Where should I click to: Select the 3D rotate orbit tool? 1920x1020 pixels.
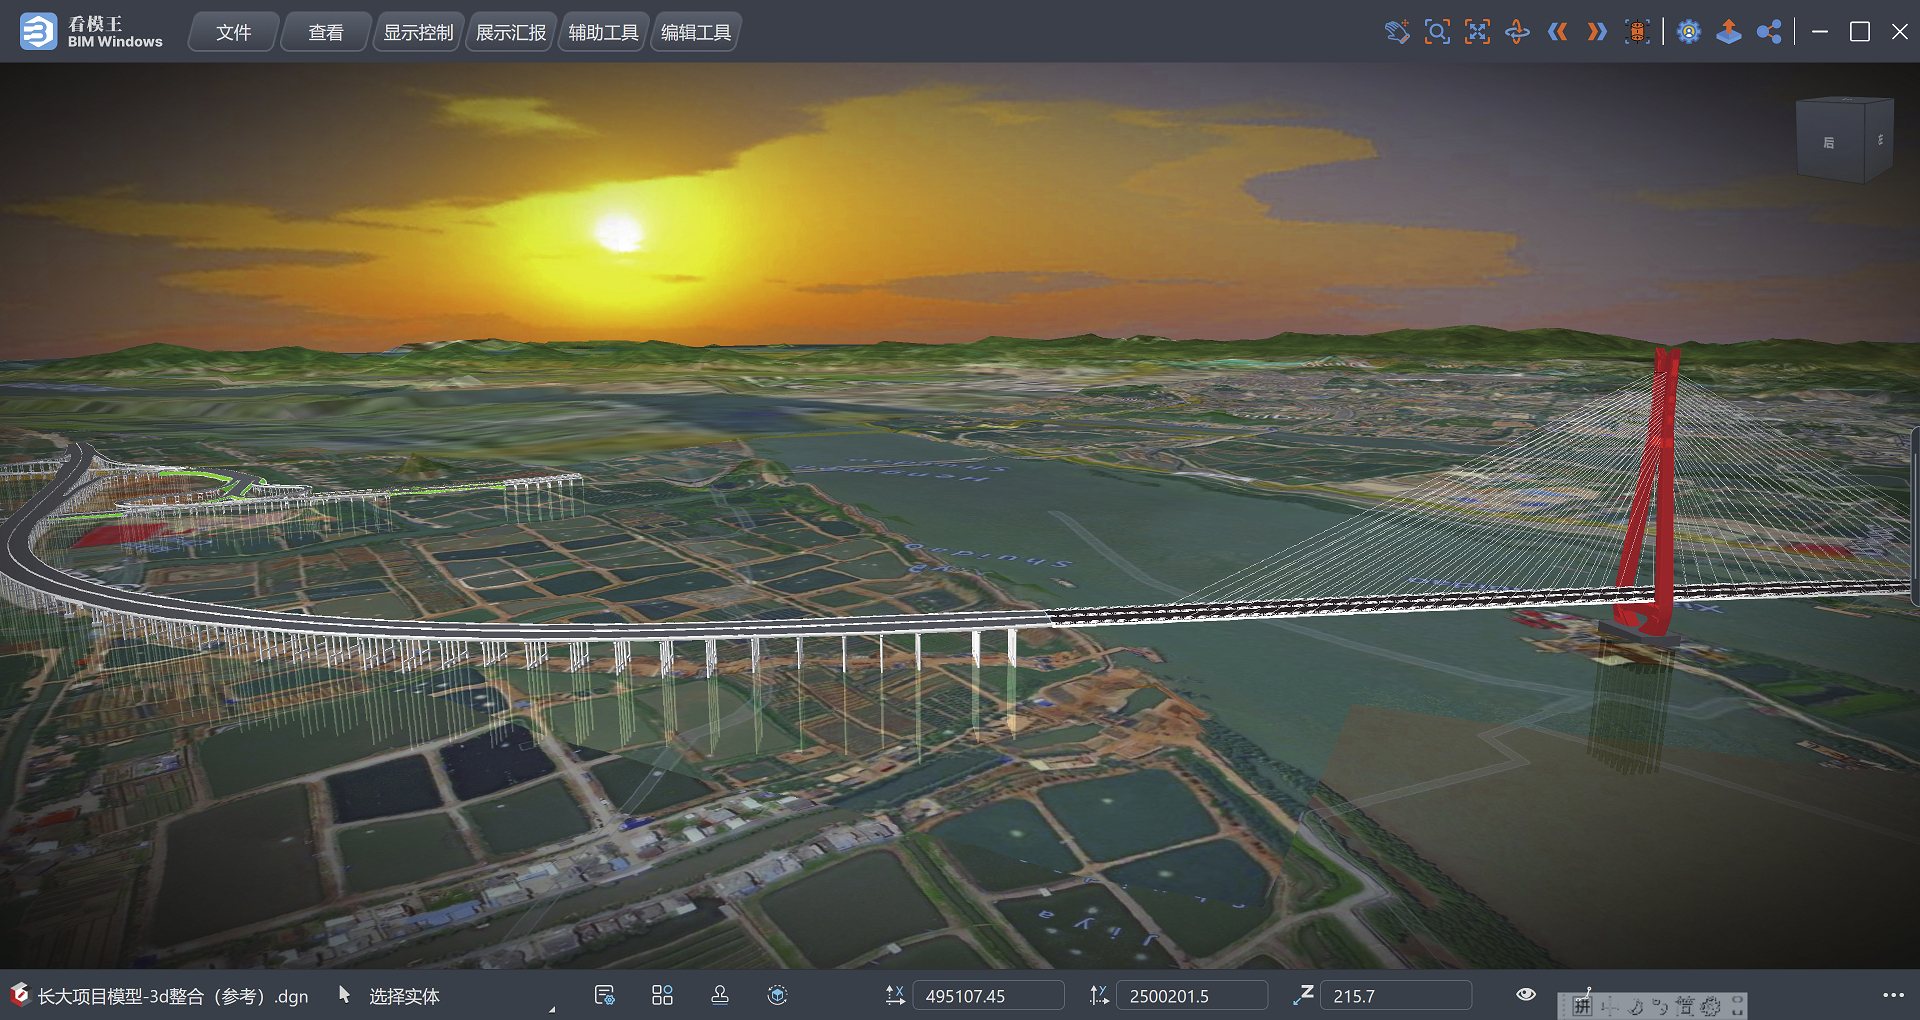pyautogui.click(x=1517, y=32)
